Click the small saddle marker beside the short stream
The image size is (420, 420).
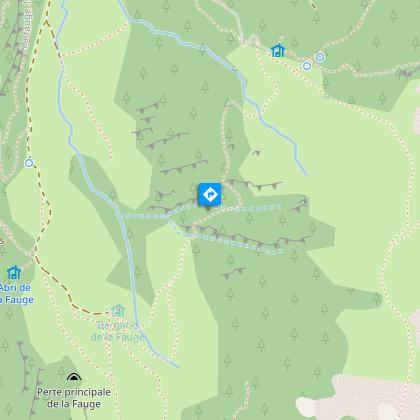pyautogui.click(x=256, y=153)
